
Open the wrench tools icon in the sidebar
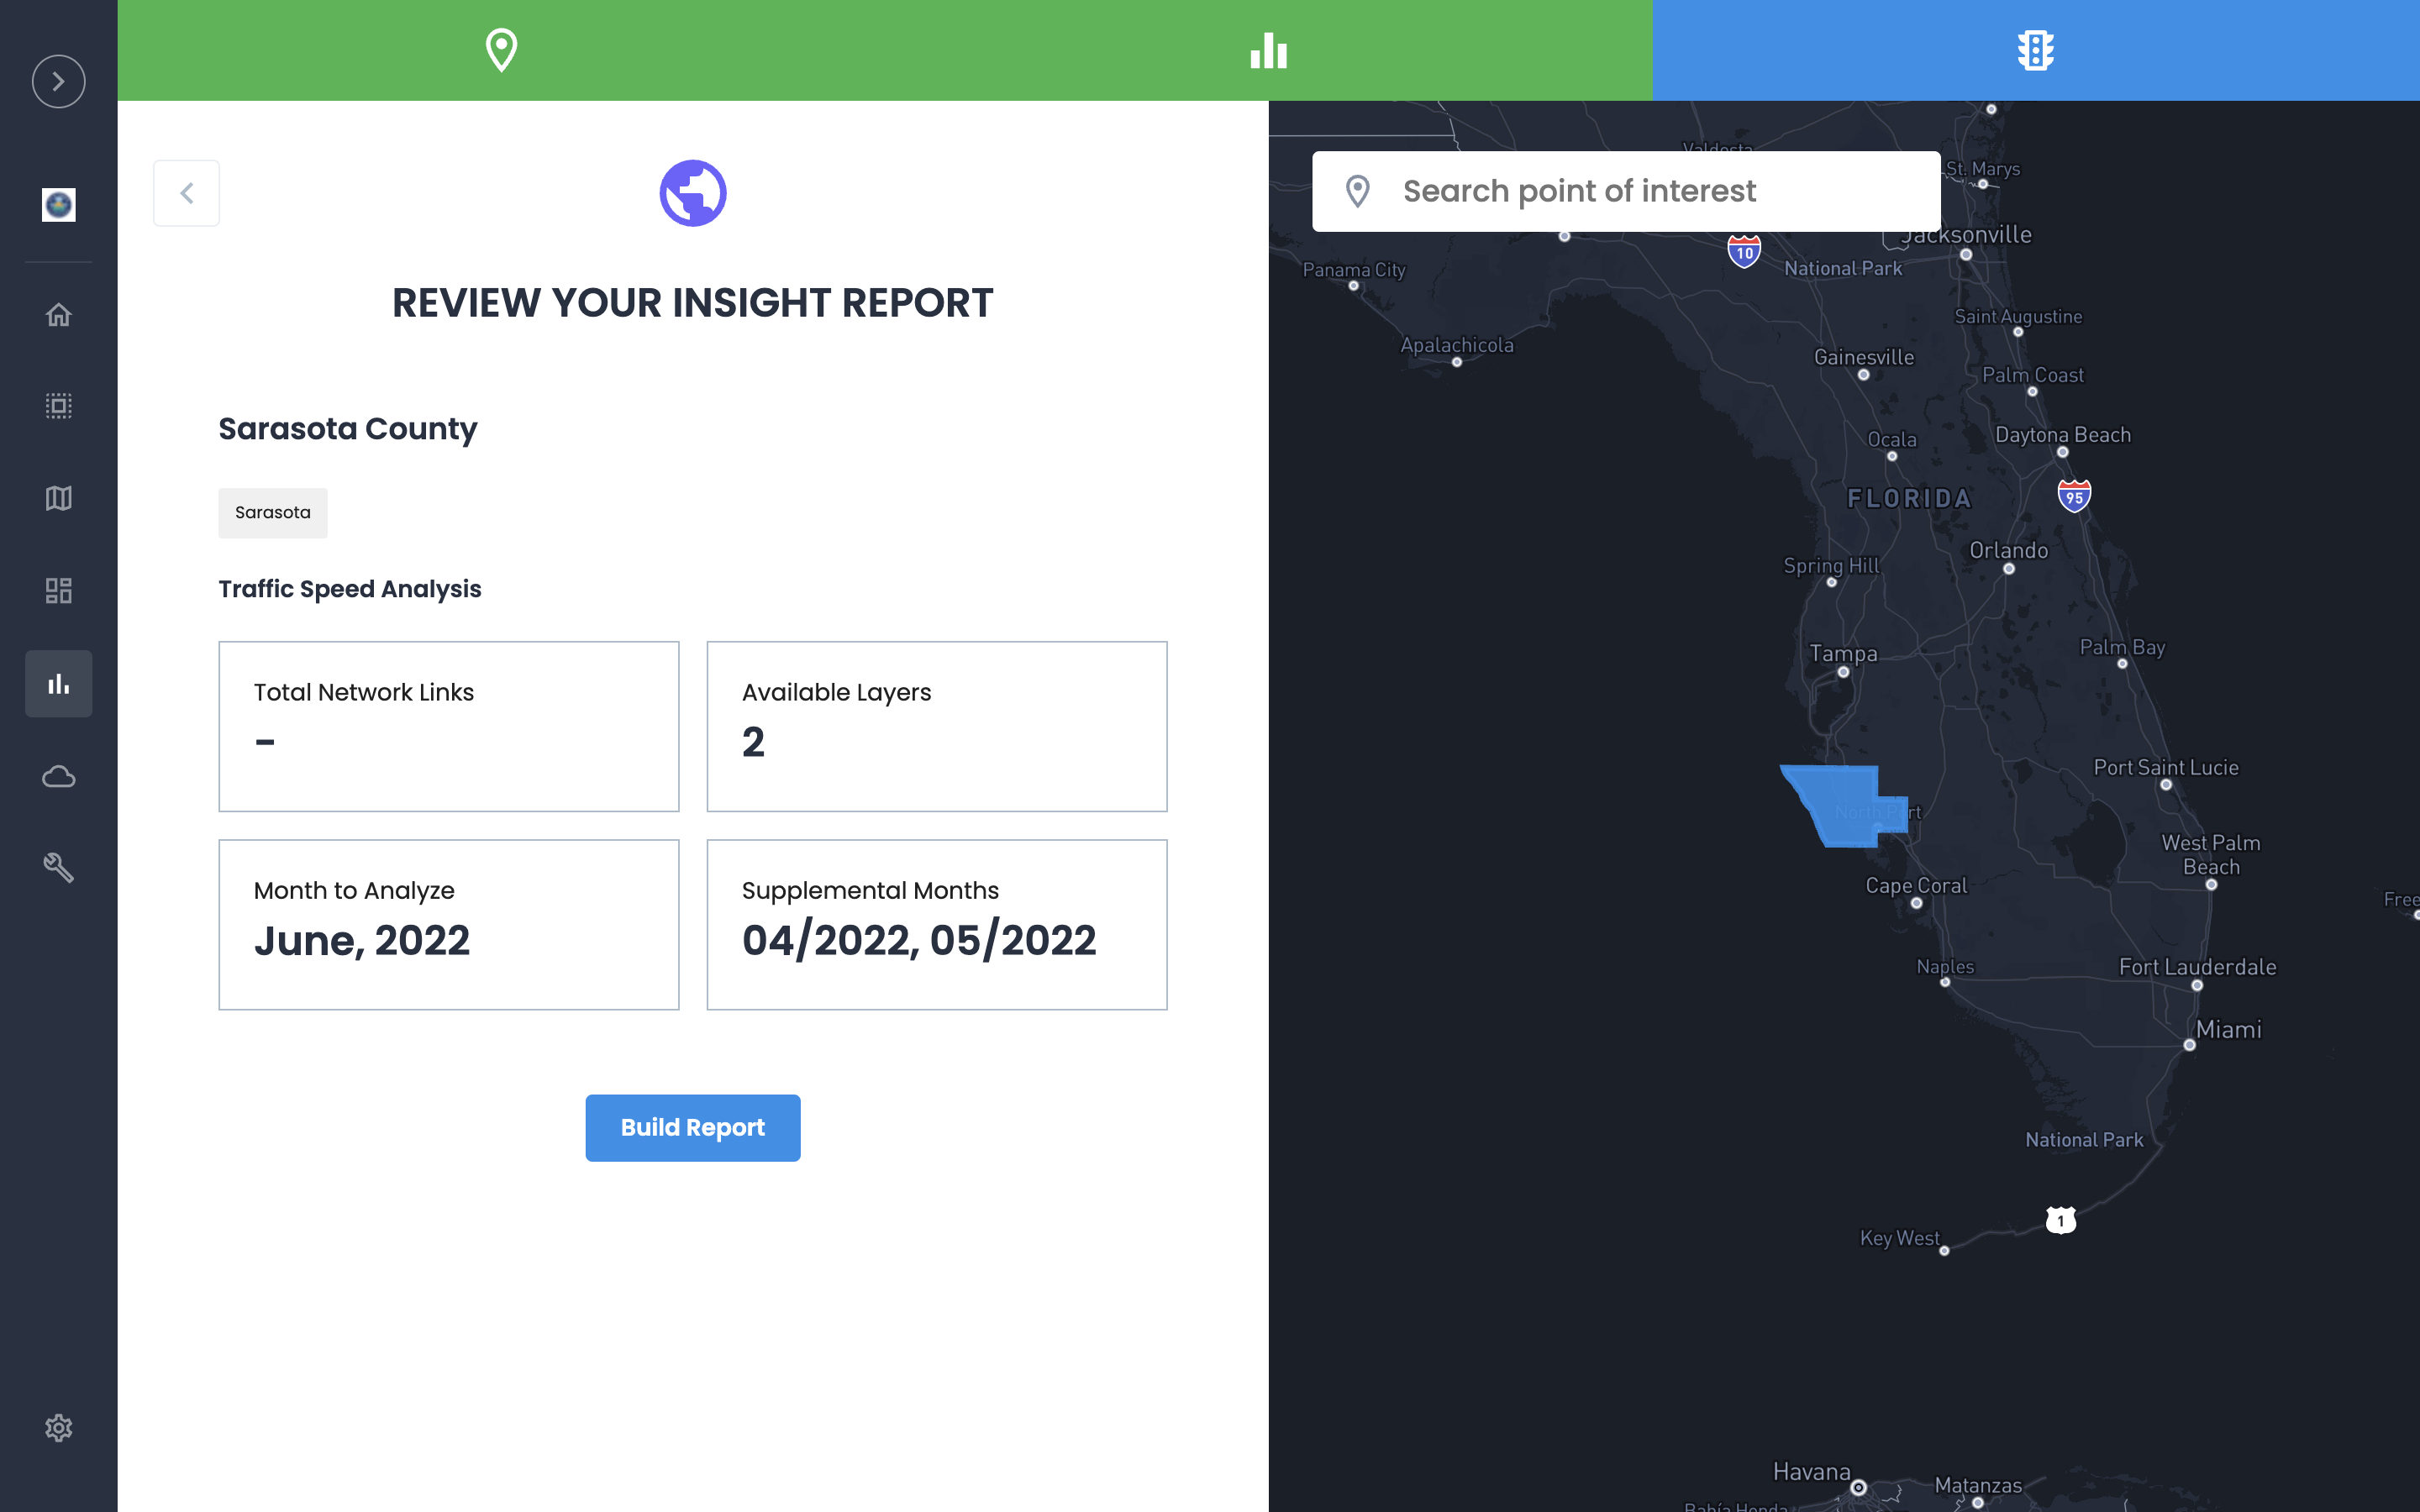point(58,867)
